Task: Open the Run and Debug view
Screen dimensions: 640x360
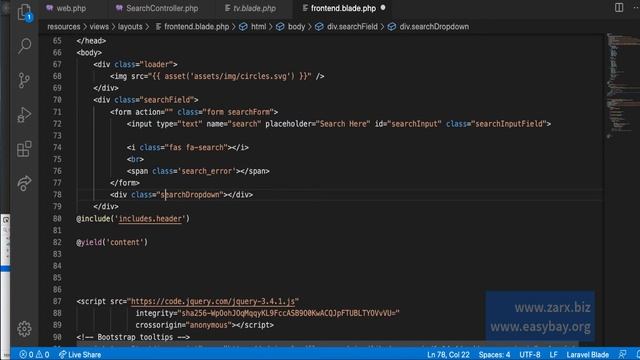Action: coord(24,115)
